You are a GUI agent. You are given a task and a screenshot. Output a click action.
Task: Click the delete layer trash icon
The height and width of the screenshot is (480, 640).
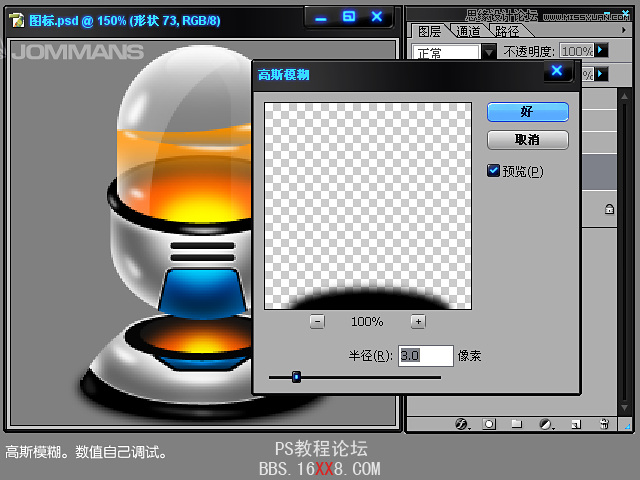pyautogui.click(x=604, y=424)
